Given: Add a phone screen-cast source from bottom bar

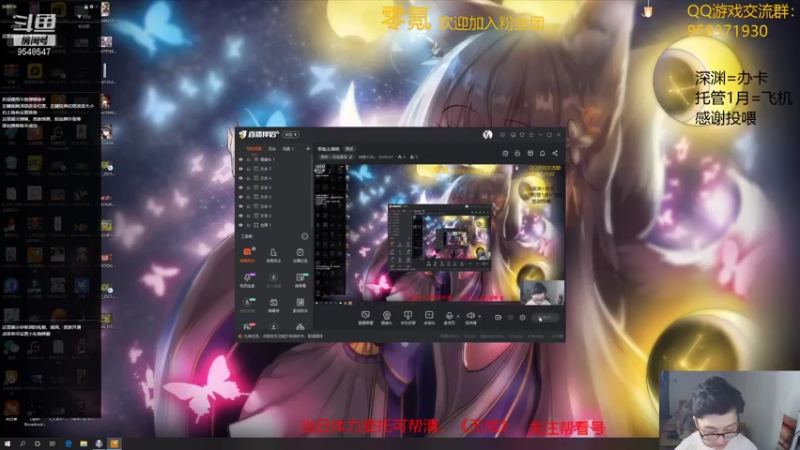Looking at the screenshot, I should (408, 317).
